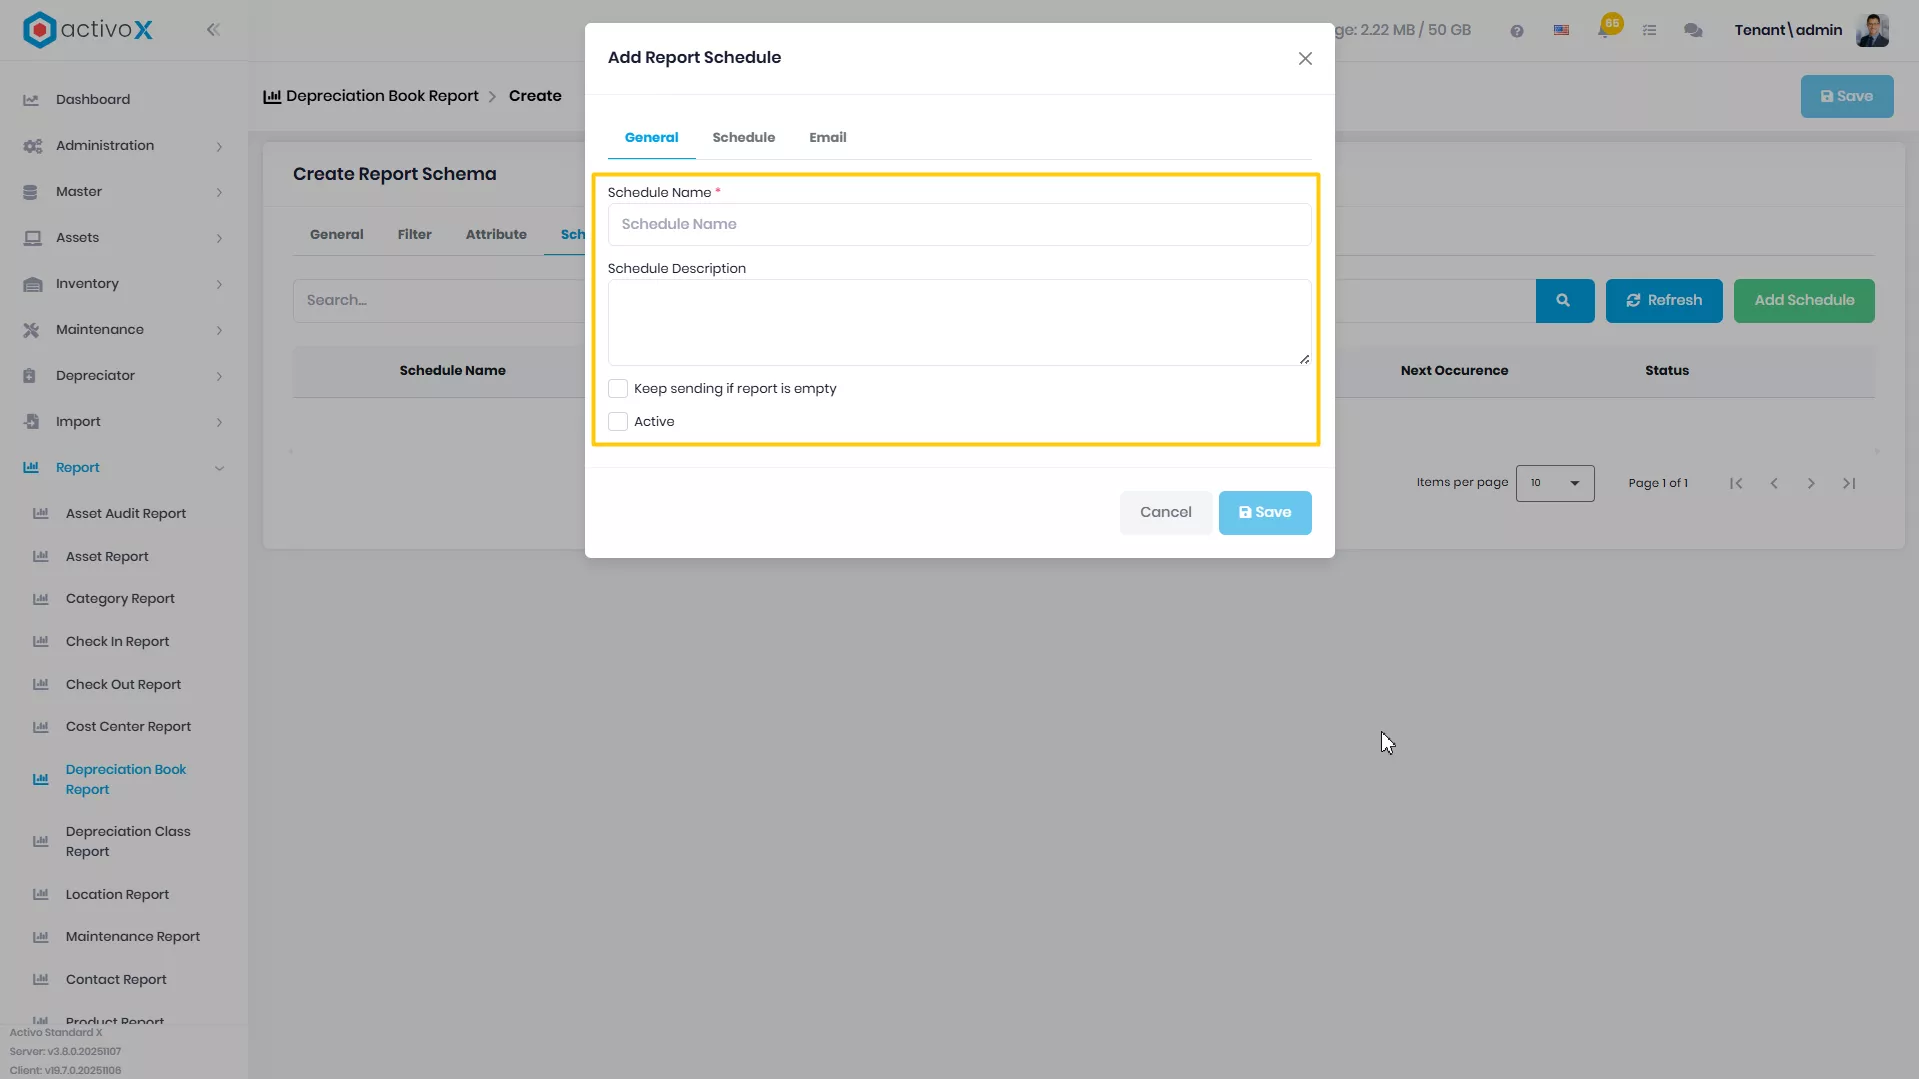
Task: Open Location Report in sidebar
Action: click(x=117, y=895)
